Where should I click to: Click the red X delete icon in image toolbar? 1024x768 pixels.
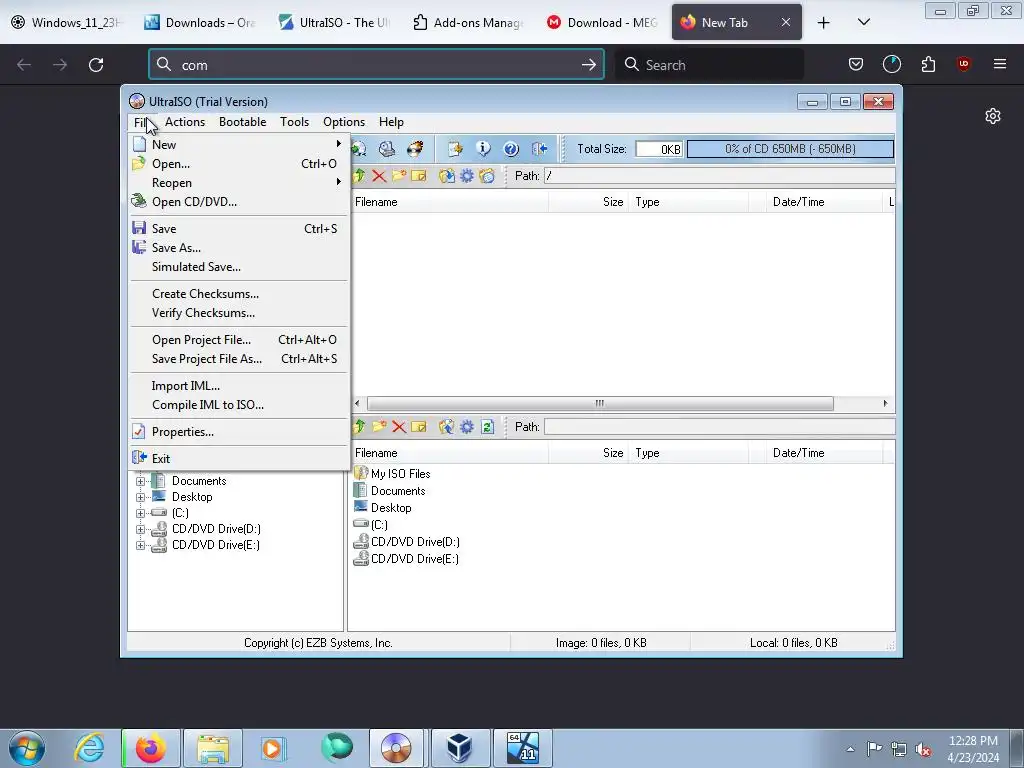379,176
